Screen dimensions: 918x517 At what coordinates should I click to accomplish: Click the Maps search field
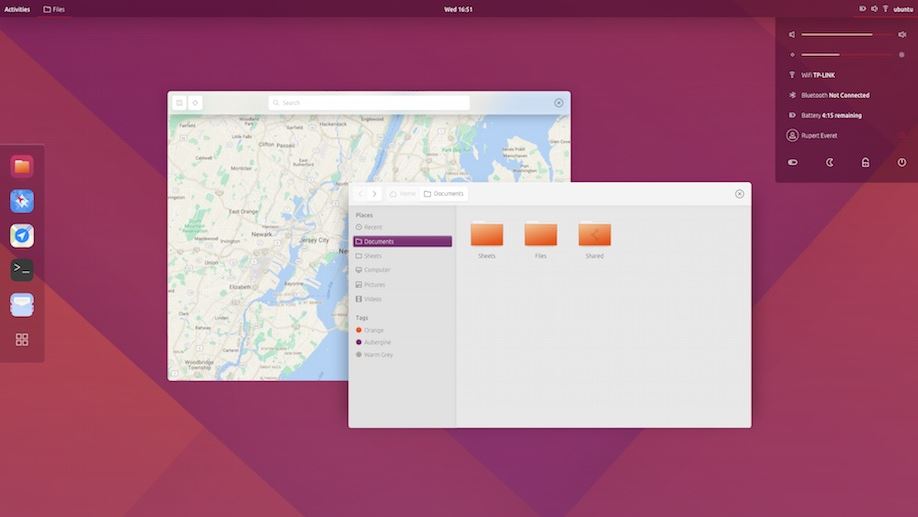click(370, 103)
